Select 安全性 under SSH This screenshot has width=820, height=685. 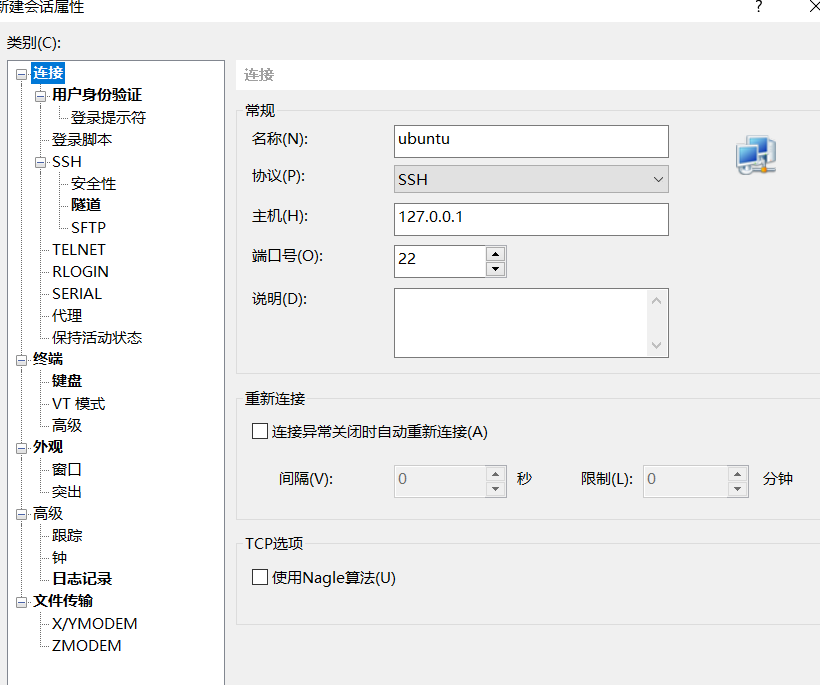pyautogui.click(x=94, y=184)
